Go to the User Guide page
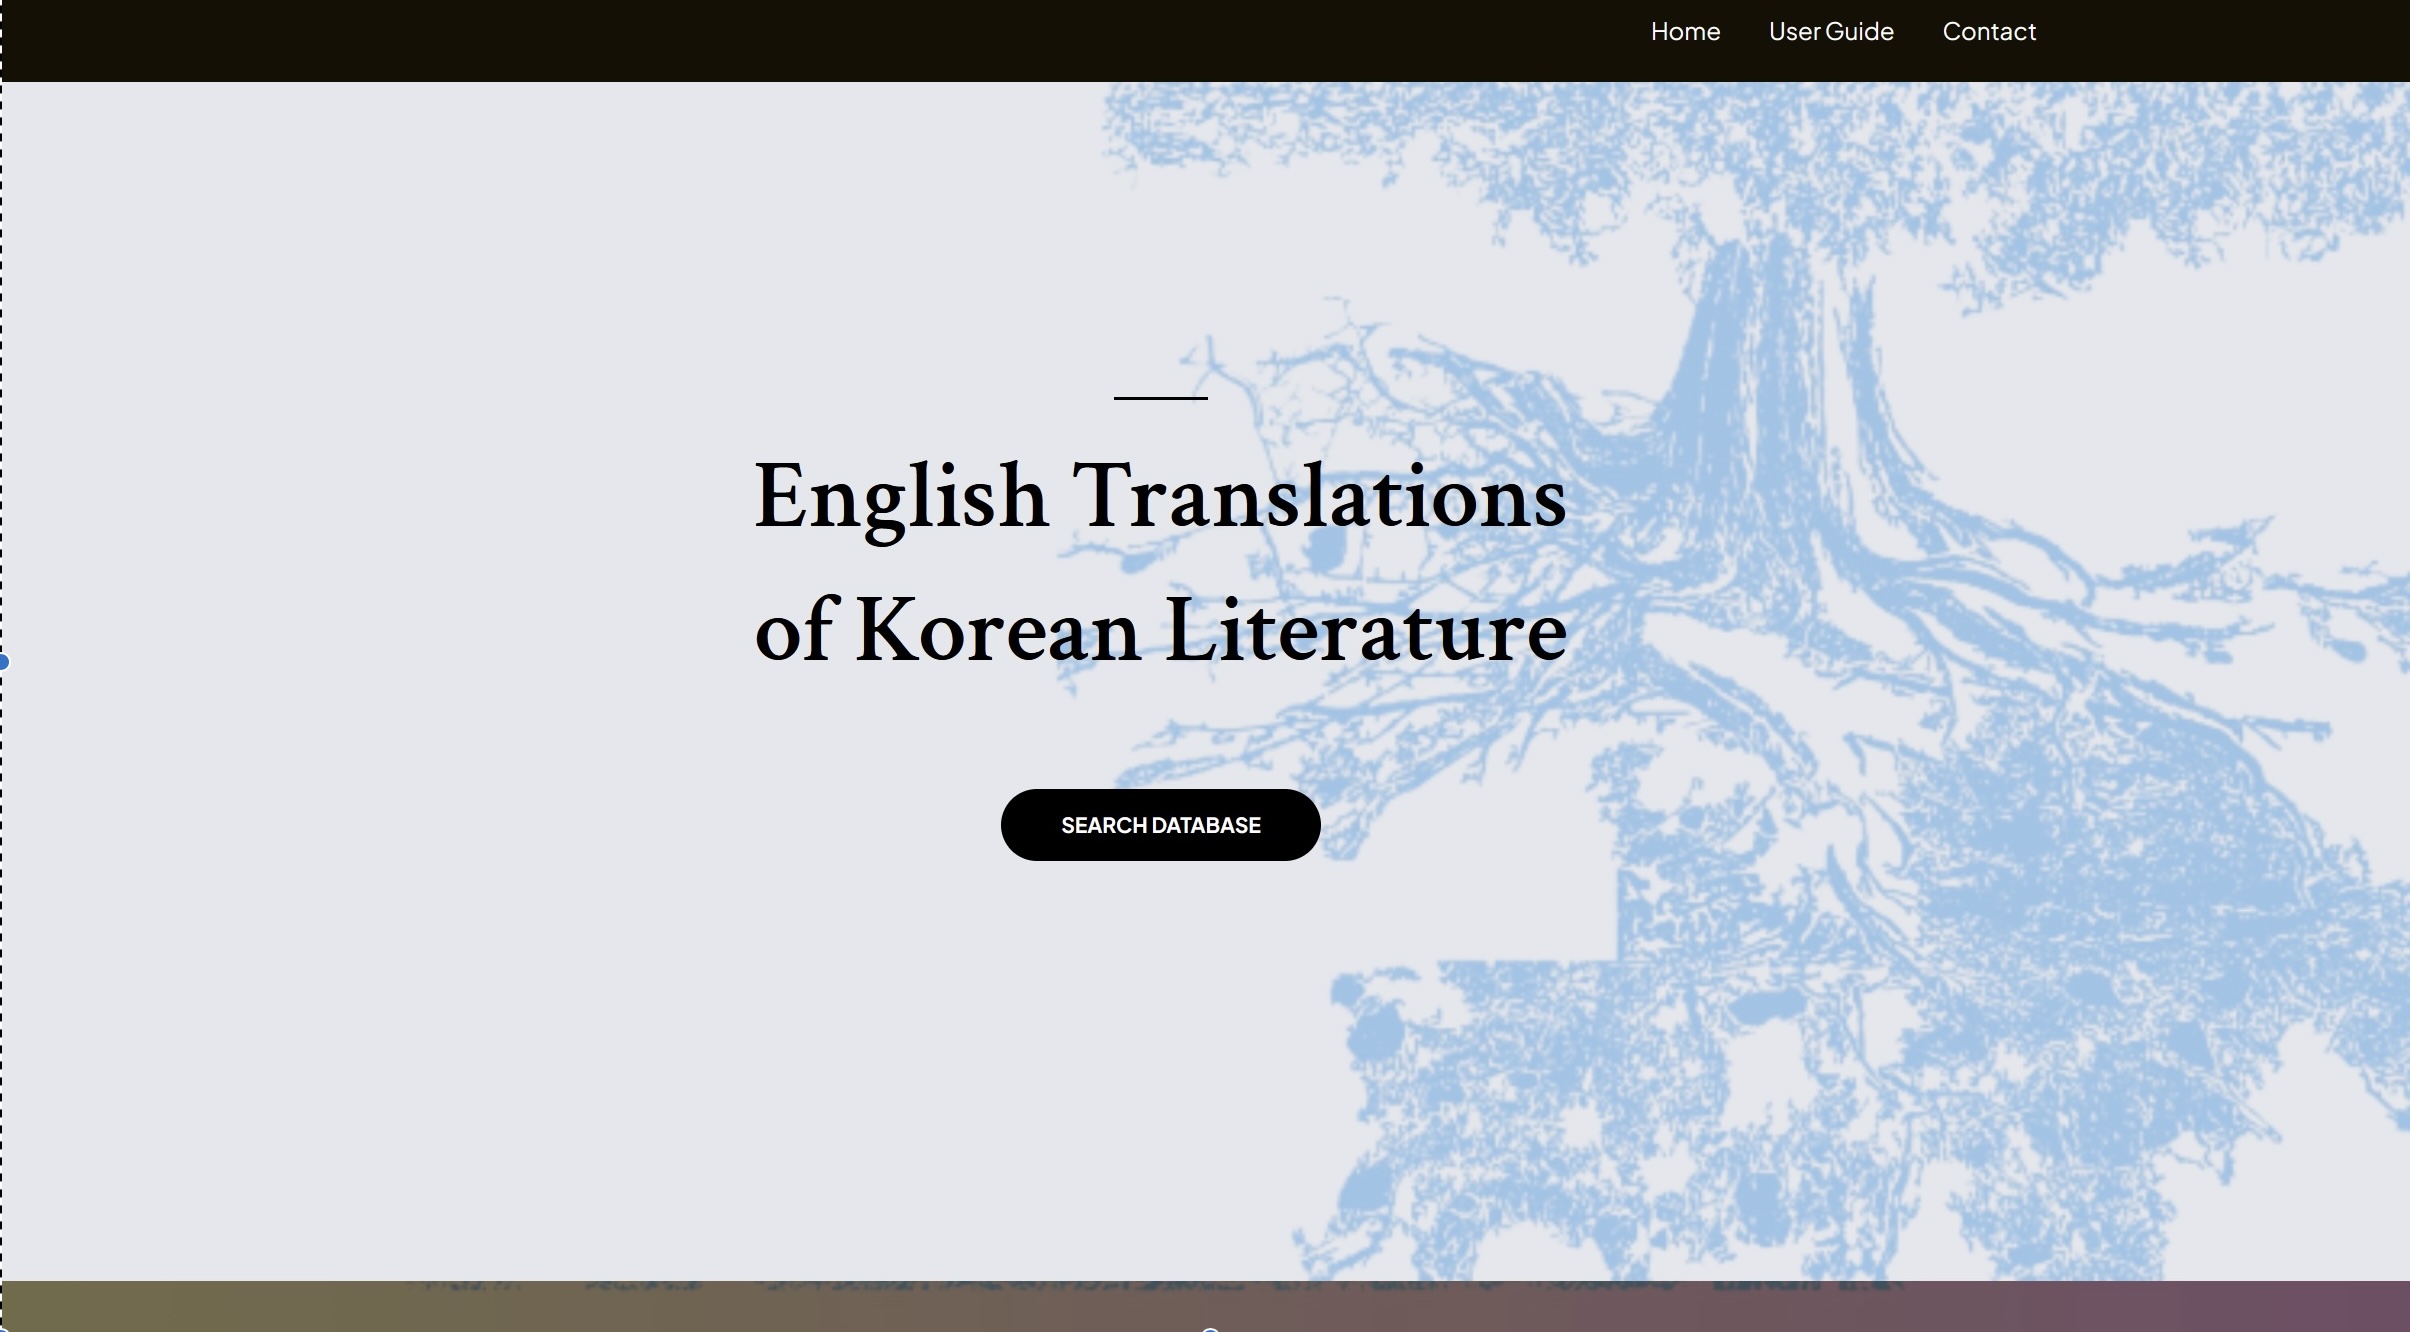The height and width of the screenshot is (1332, 2410). (1831, 32)
